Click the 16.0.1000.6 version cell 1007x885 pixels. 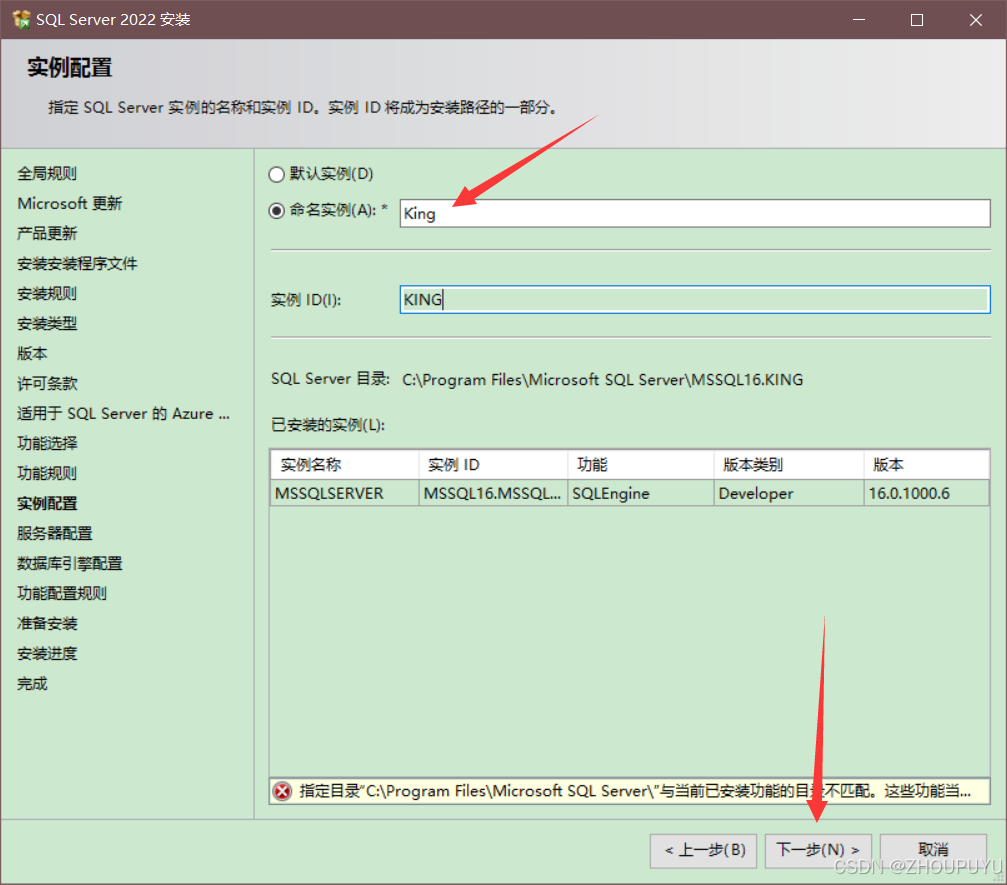click(x=927, y=493)
